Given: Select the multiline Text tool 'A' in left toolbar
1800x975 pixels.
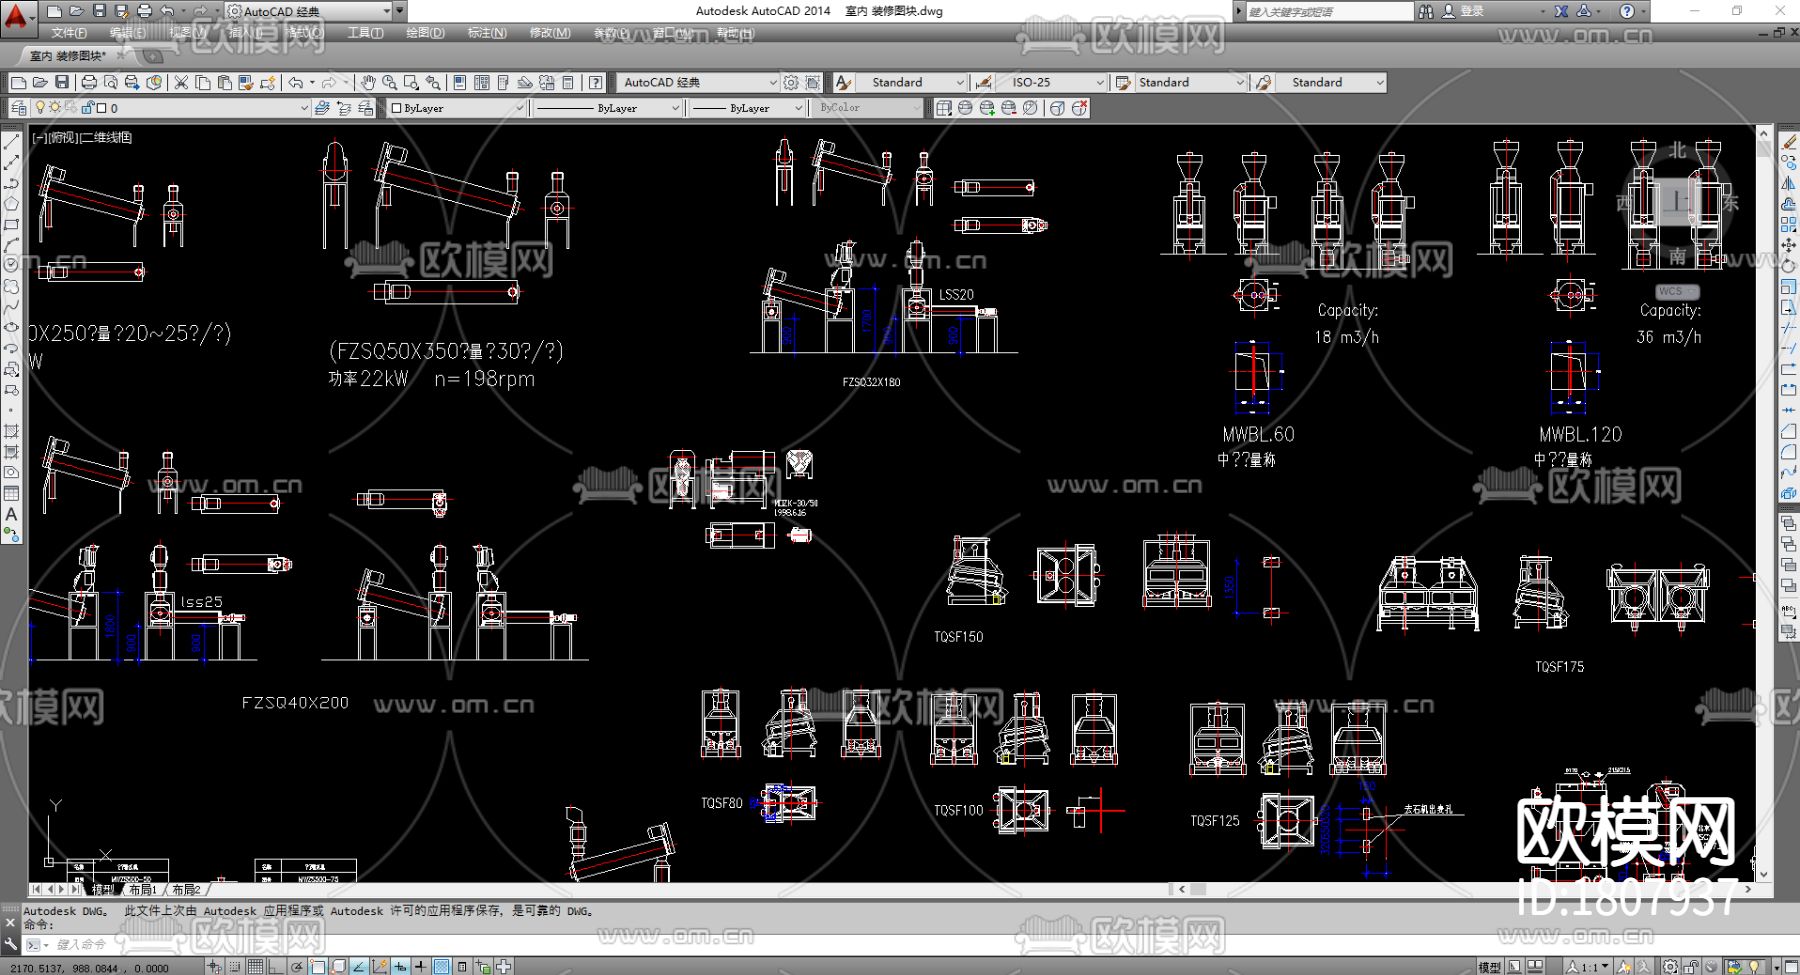Looking at the screenshot, I should click(x=11, y=514).
